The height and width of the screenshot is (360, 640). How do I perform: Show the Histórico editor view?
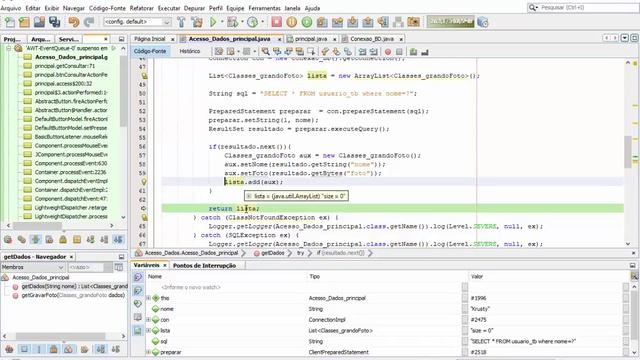[x=190, y=51]
